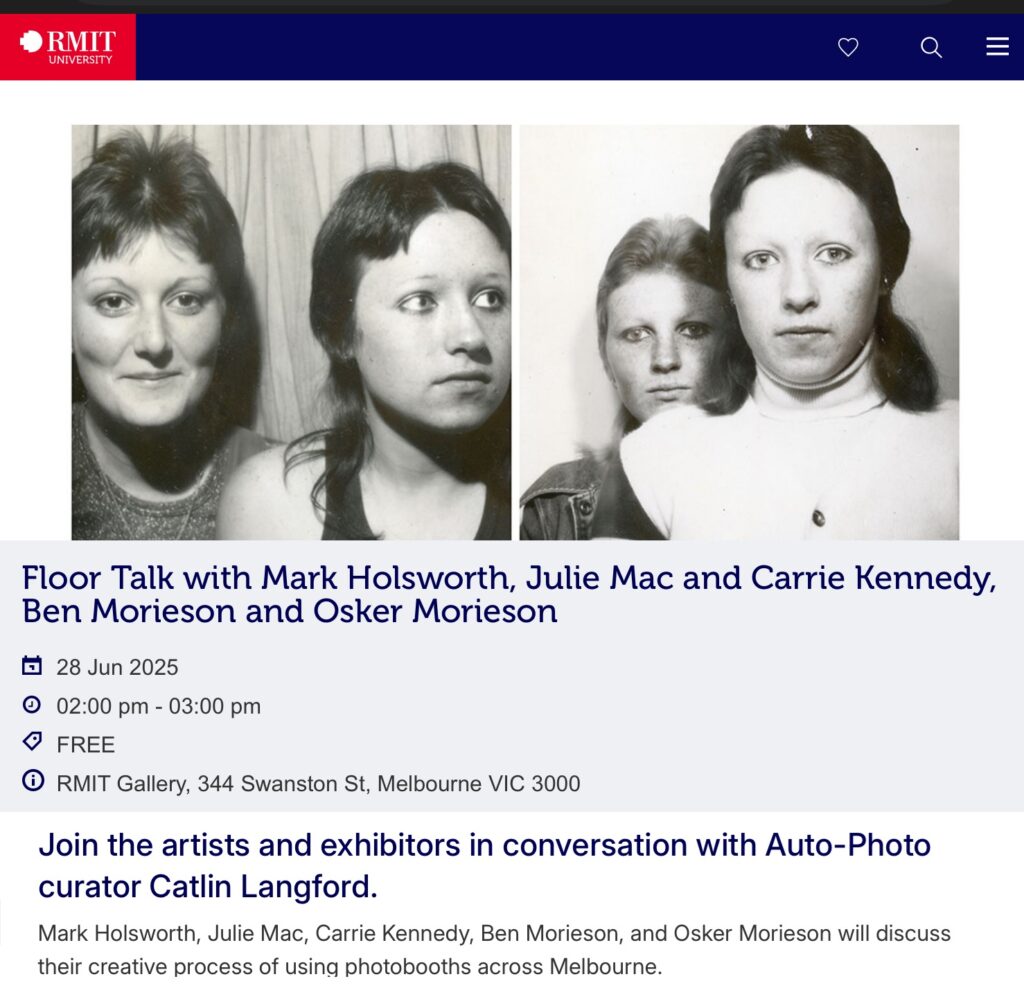Open the right photobooth portrait image

point(739,332)
